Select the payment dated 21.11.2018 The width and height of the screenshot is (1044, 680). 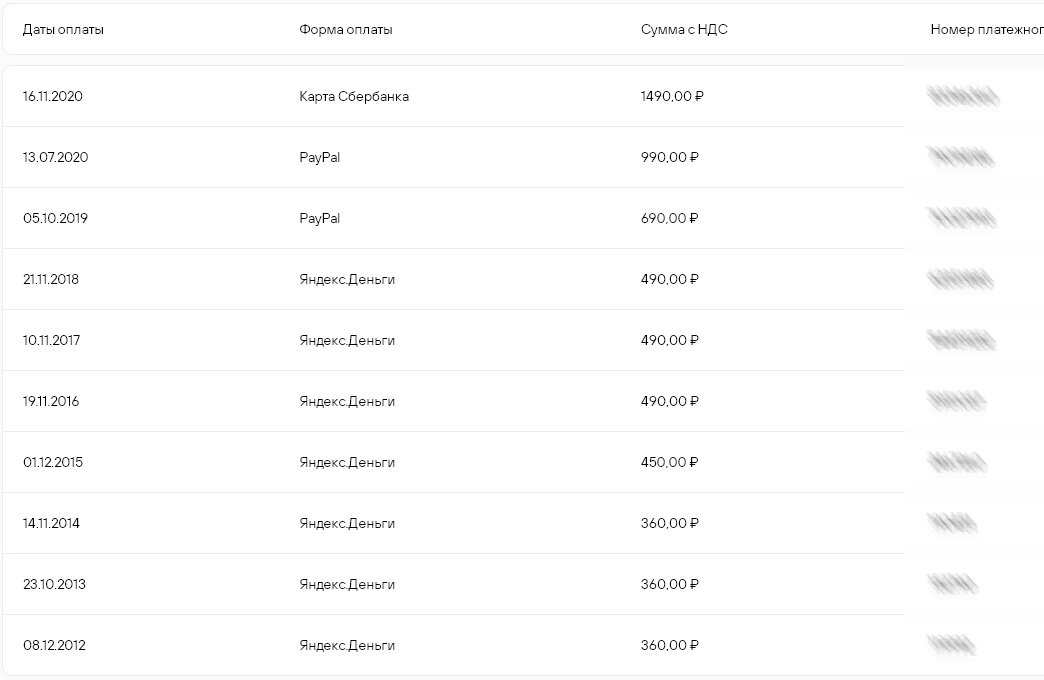tap(454, 279)
